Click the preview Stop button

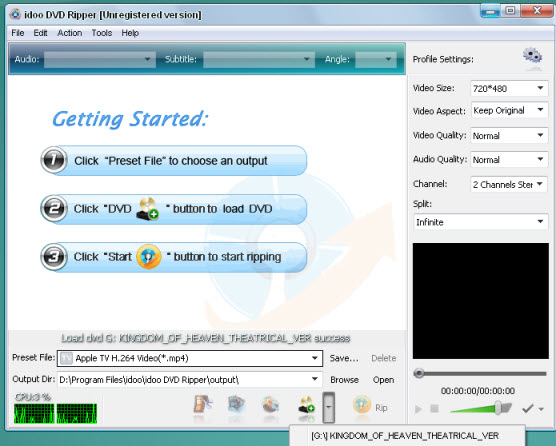coord(434,409)
